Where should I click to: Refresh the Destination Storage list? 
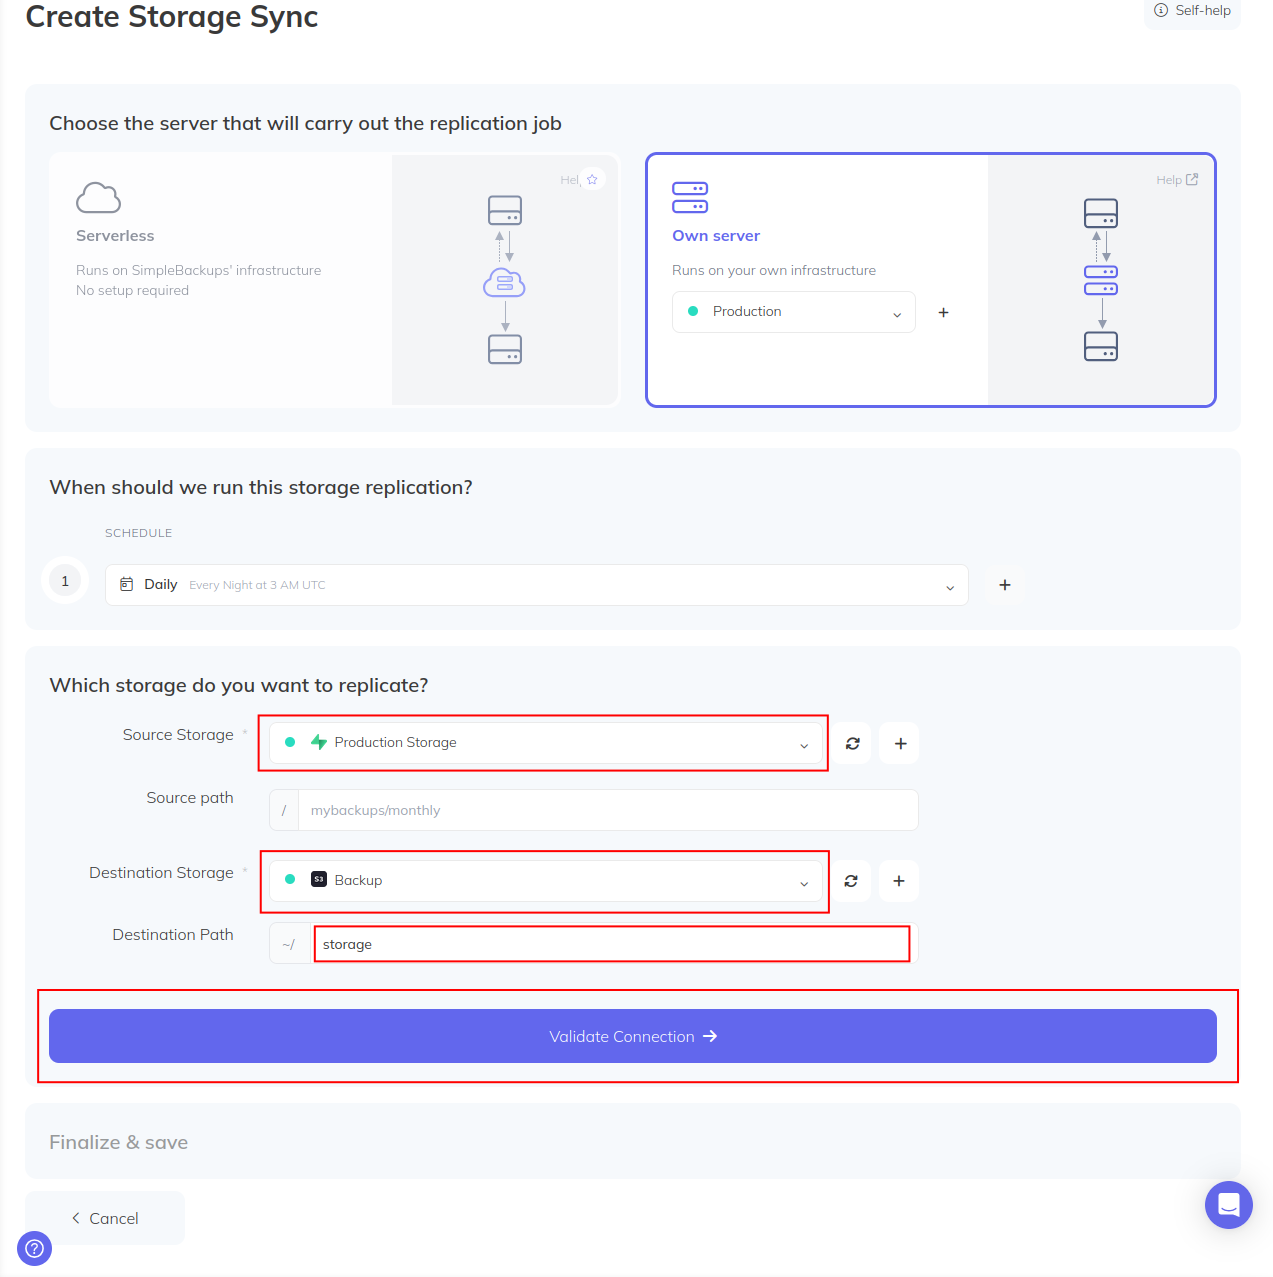851,881
